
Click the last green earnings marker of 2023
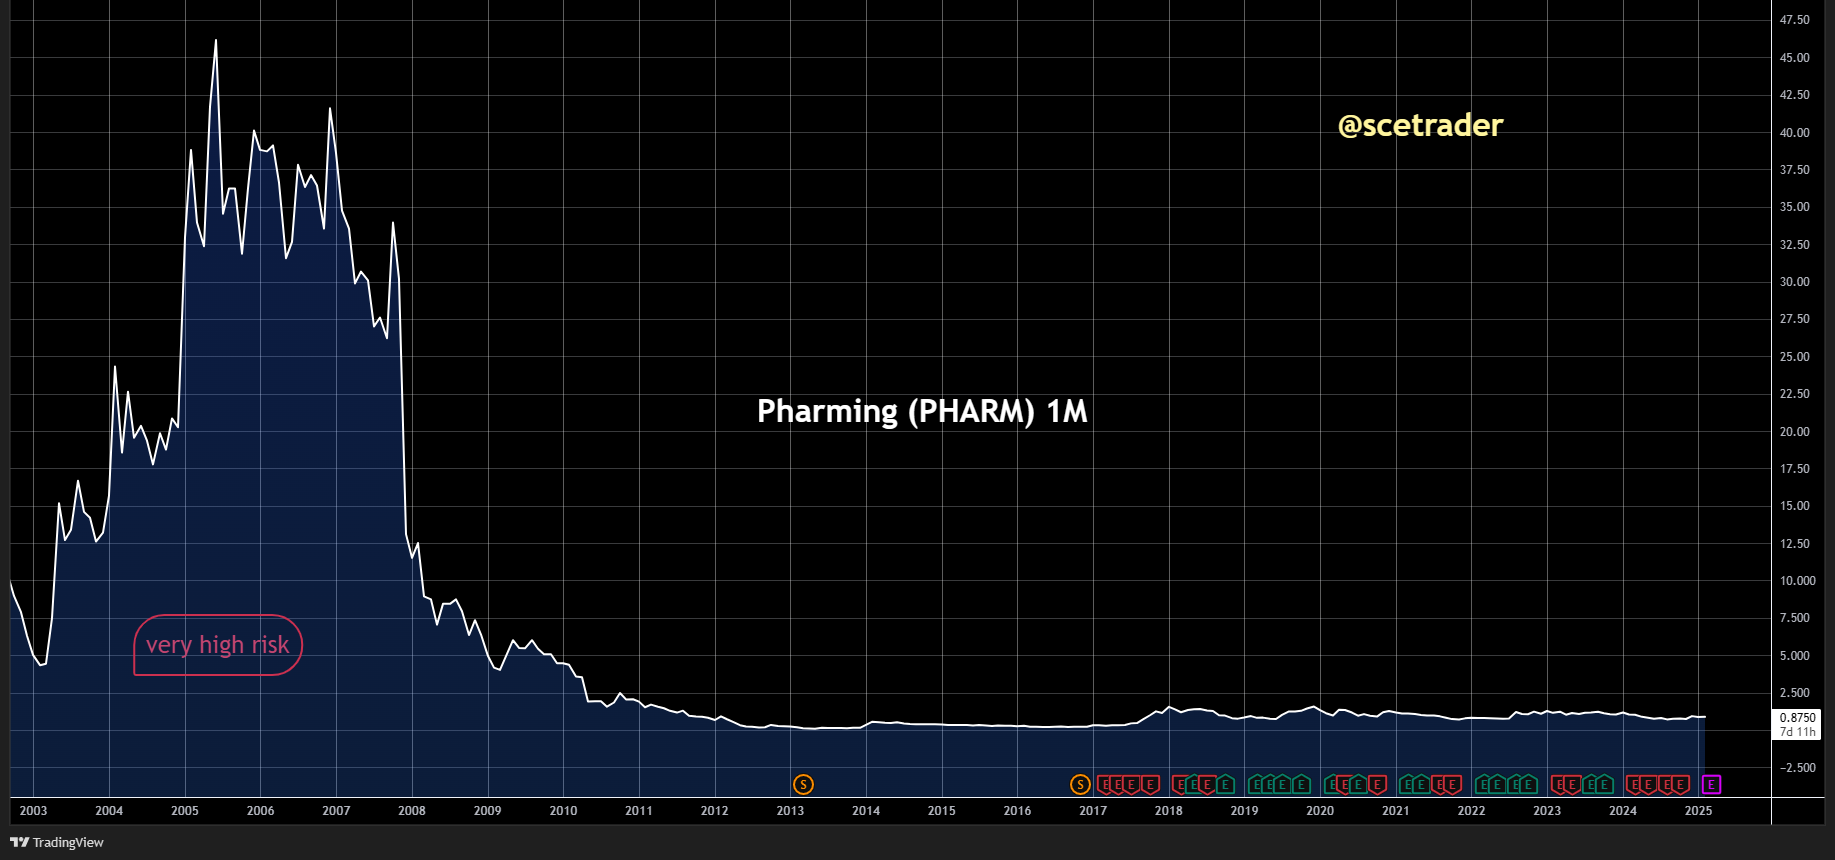pyautogui.click(x=1605, y=785)
